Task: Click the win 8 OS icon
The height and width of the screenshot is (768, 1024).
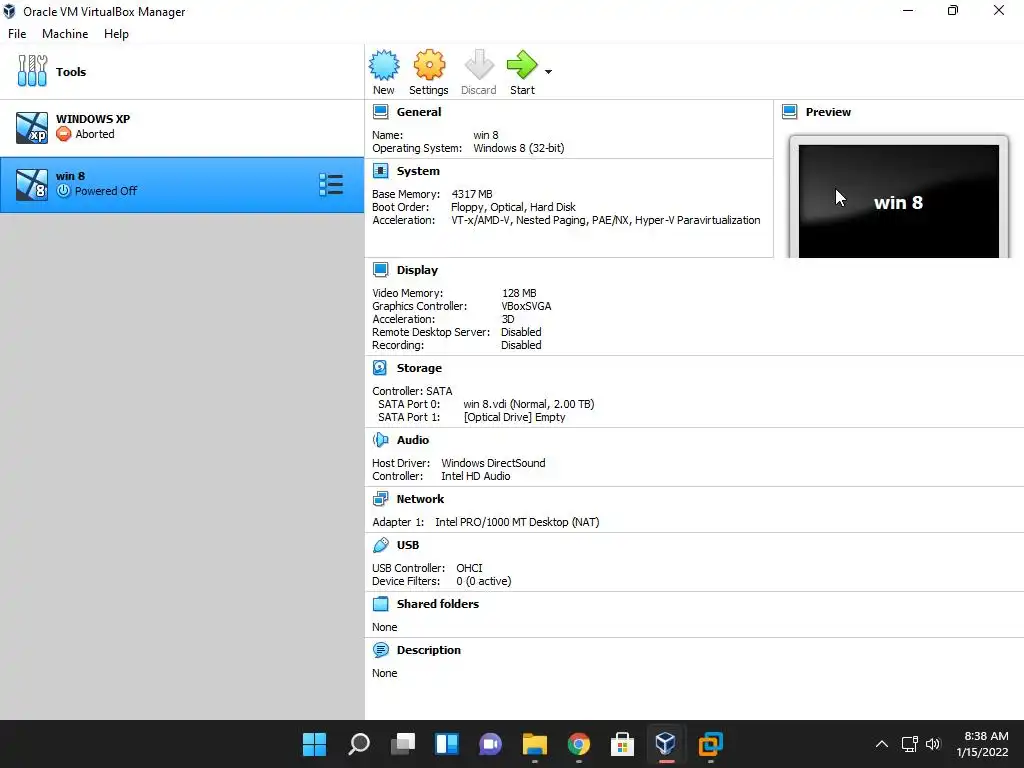Action: click(x=32, y=184)
